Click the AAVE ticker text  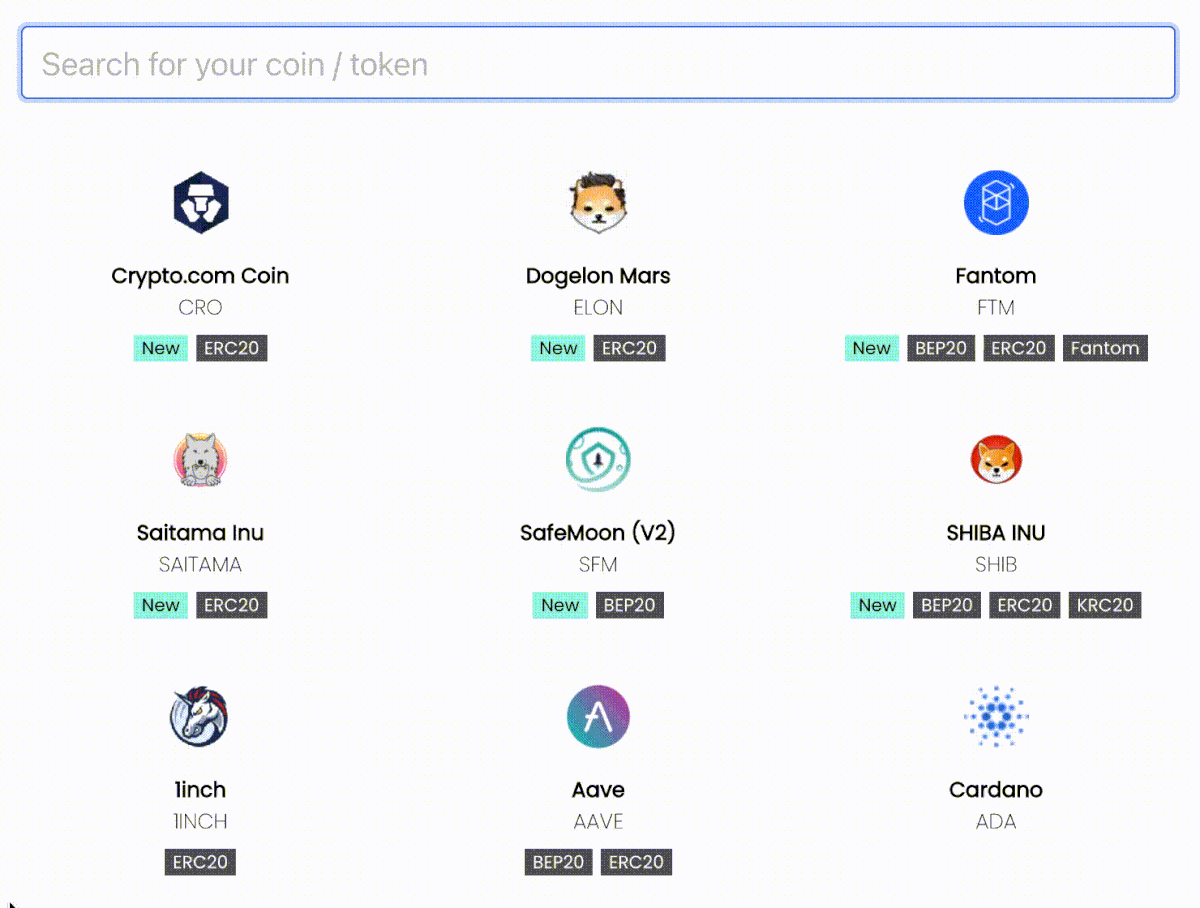(x=598, y=822)
